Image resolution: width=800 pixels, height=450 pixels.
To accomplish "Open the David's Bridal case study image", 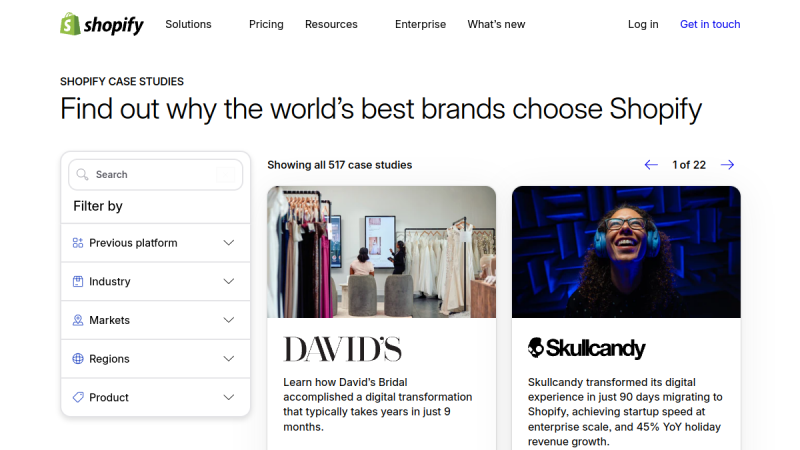I will [381, 252].
